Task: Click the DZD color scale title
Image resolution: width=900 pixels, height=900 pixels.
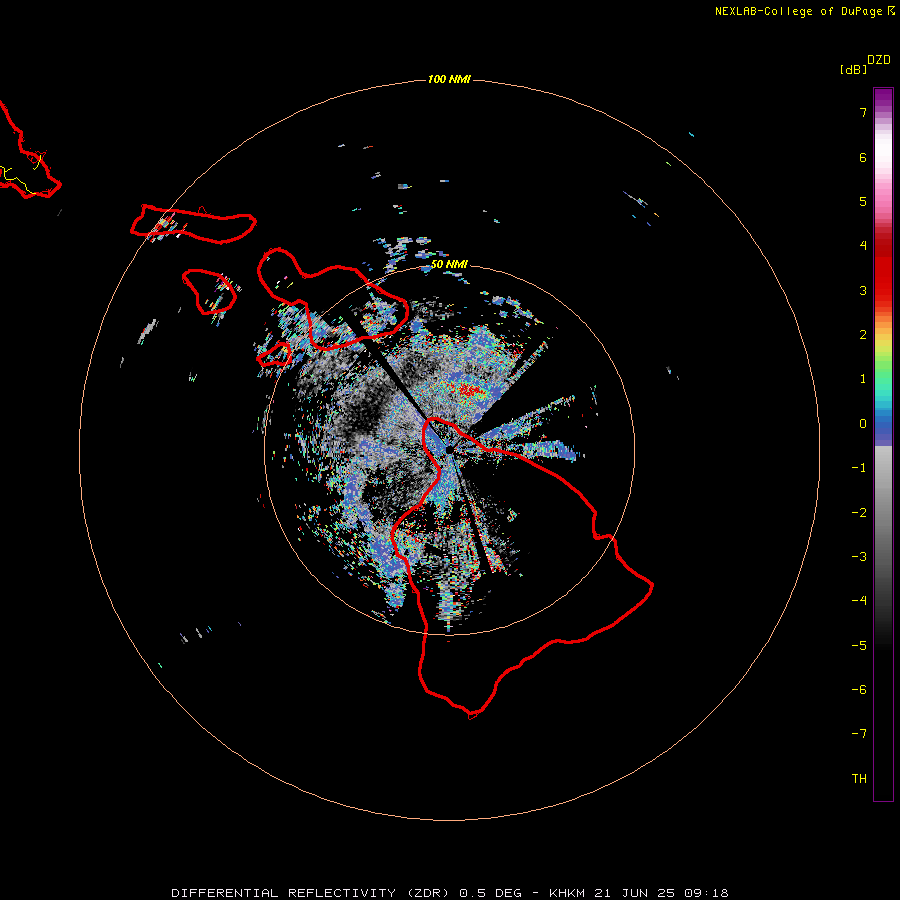Action: (x=879, y=60)
